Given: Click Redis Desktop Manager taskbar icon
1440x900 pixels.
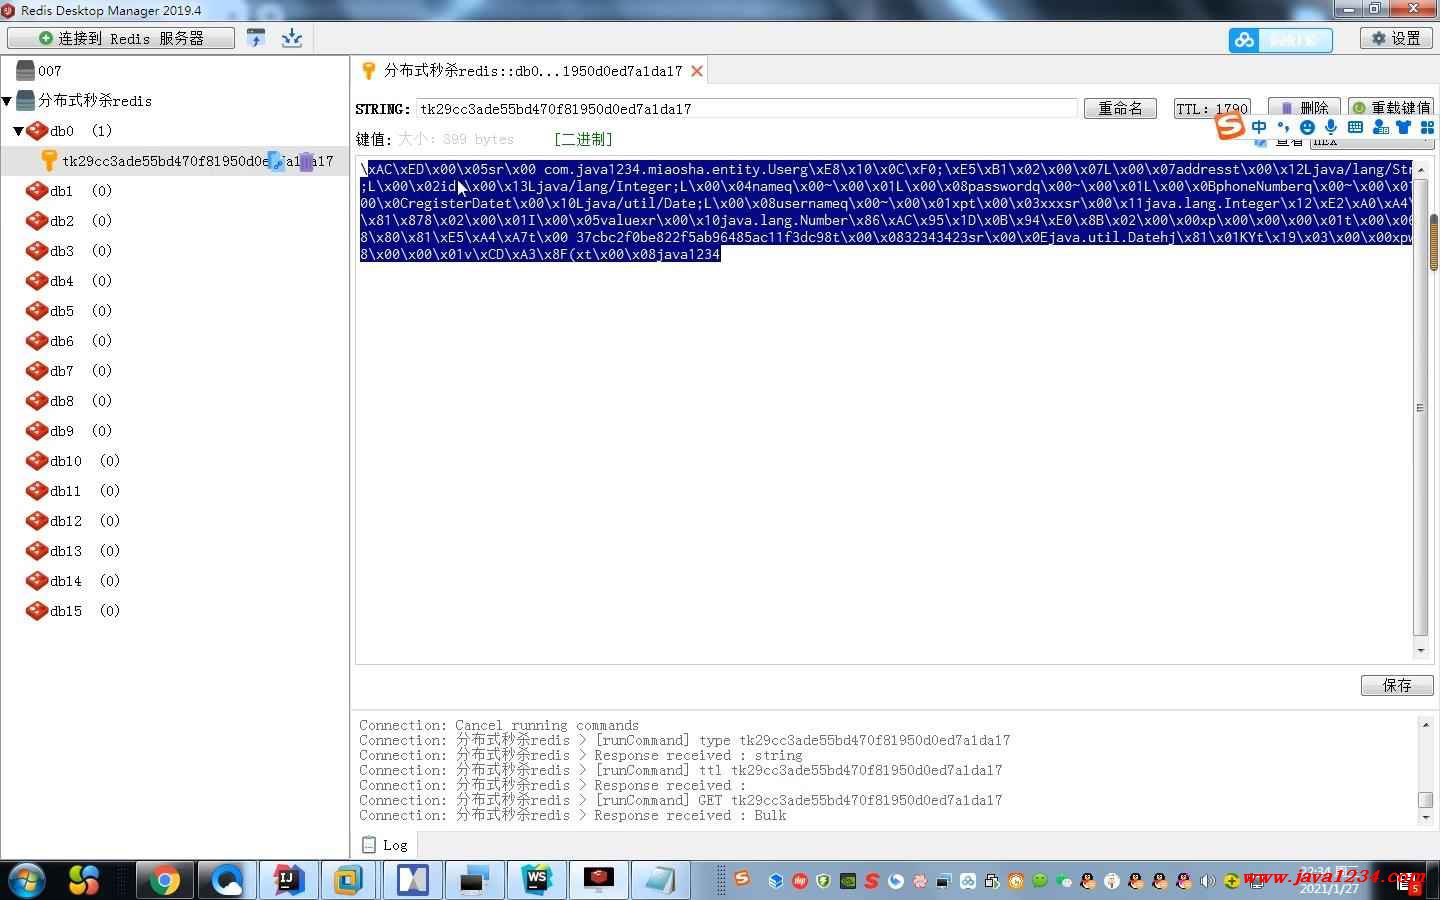Looking at the screenshot, I should point(599,880).
